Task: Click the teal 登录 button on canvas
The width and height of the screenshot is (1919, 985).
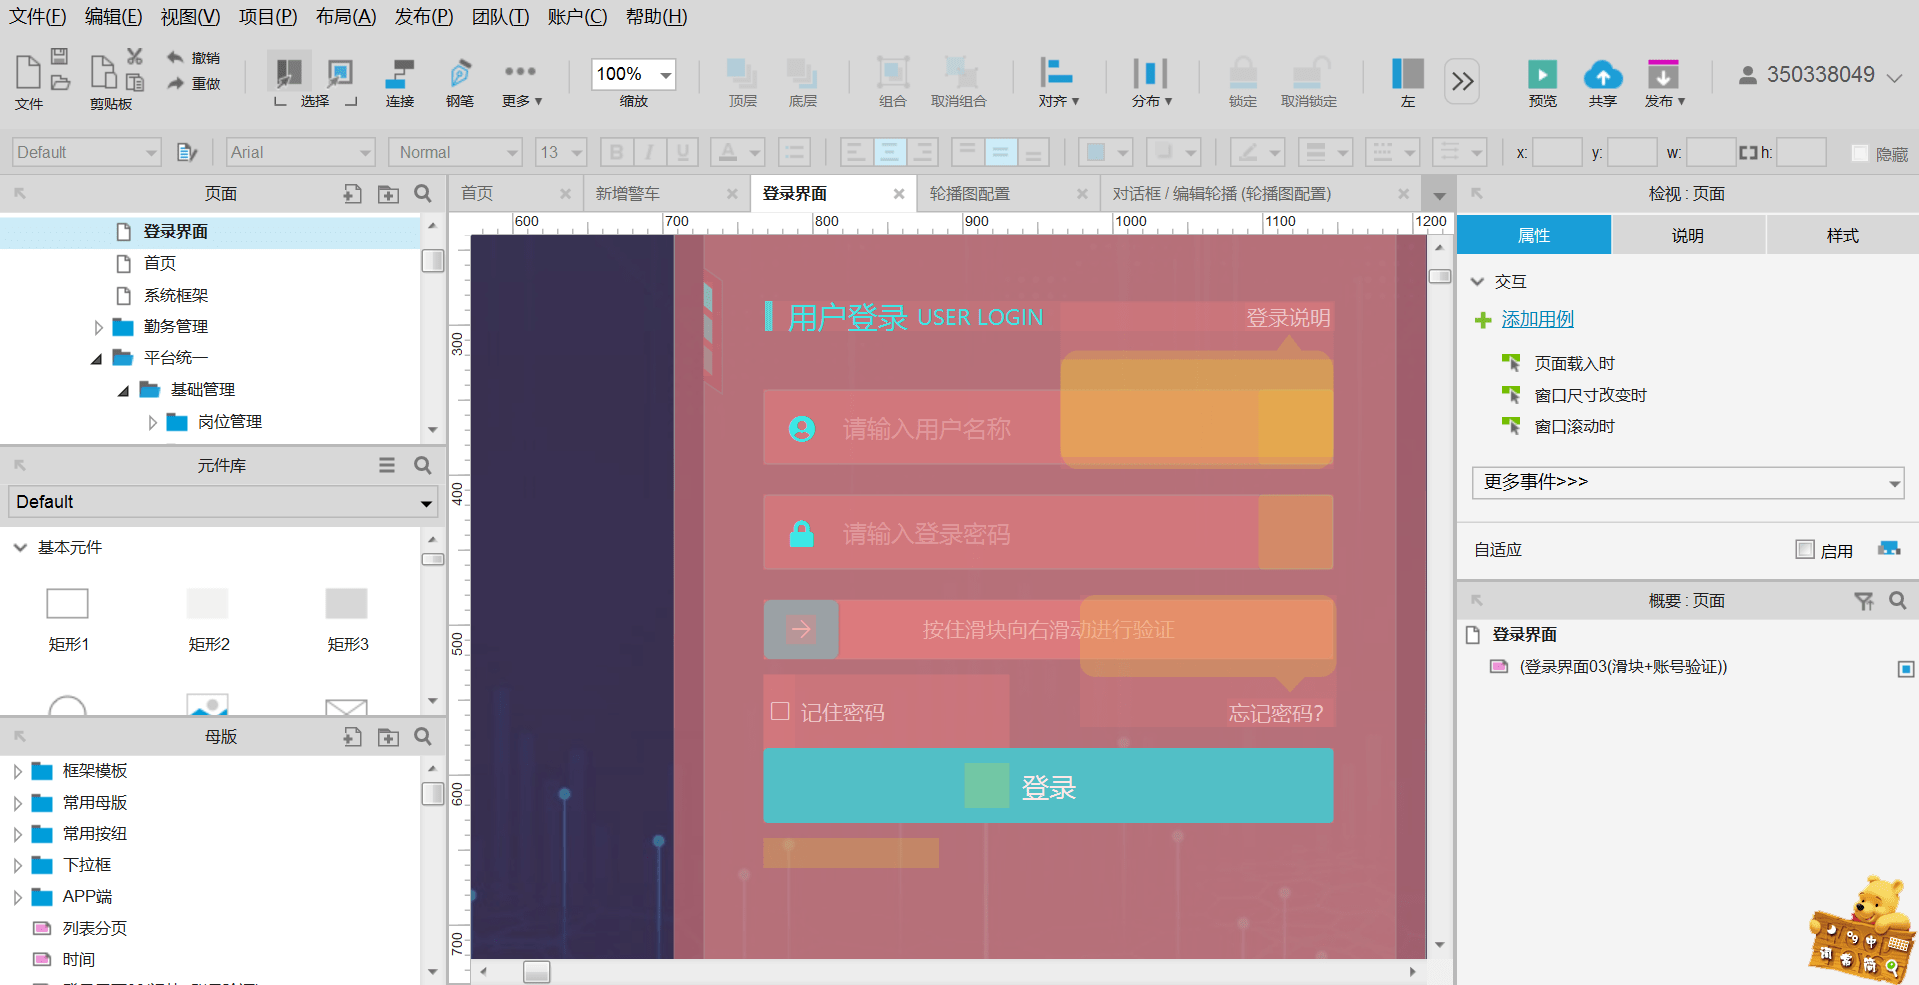Action: [1047, 787]
